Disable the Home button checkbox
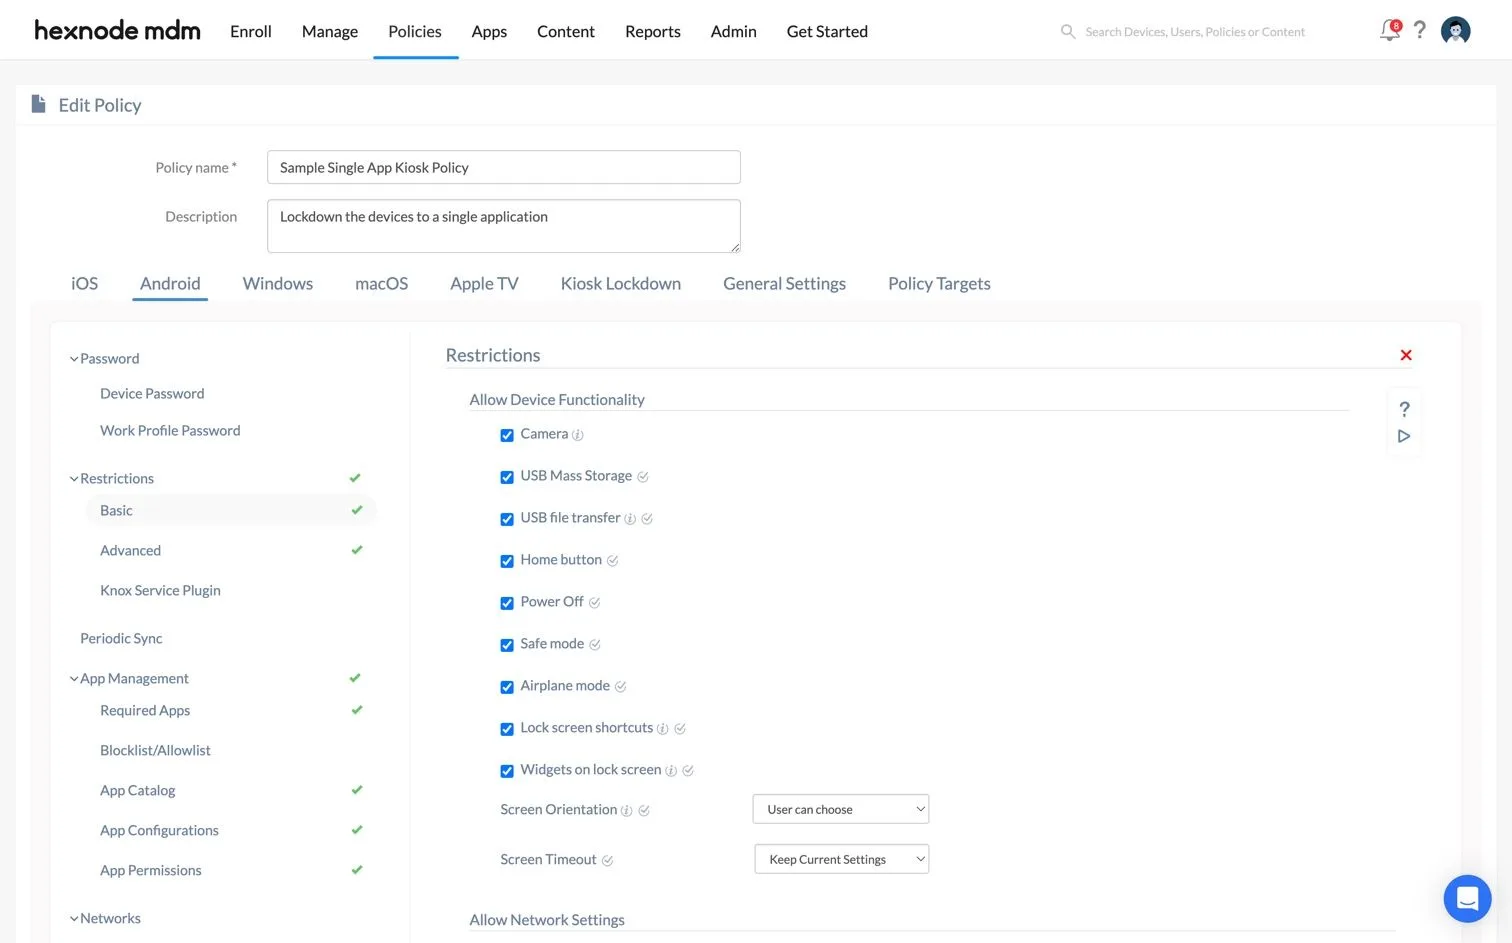Viewport: 1512px width, 943px height. point(507,561)
